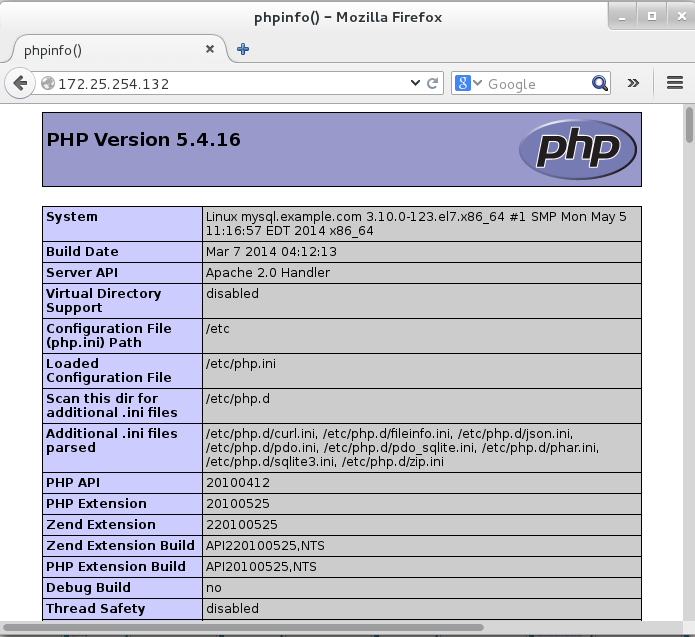Open the Firefox hamburger menu
The height and width of the screenshot is (637, 695).
(675, 83)
